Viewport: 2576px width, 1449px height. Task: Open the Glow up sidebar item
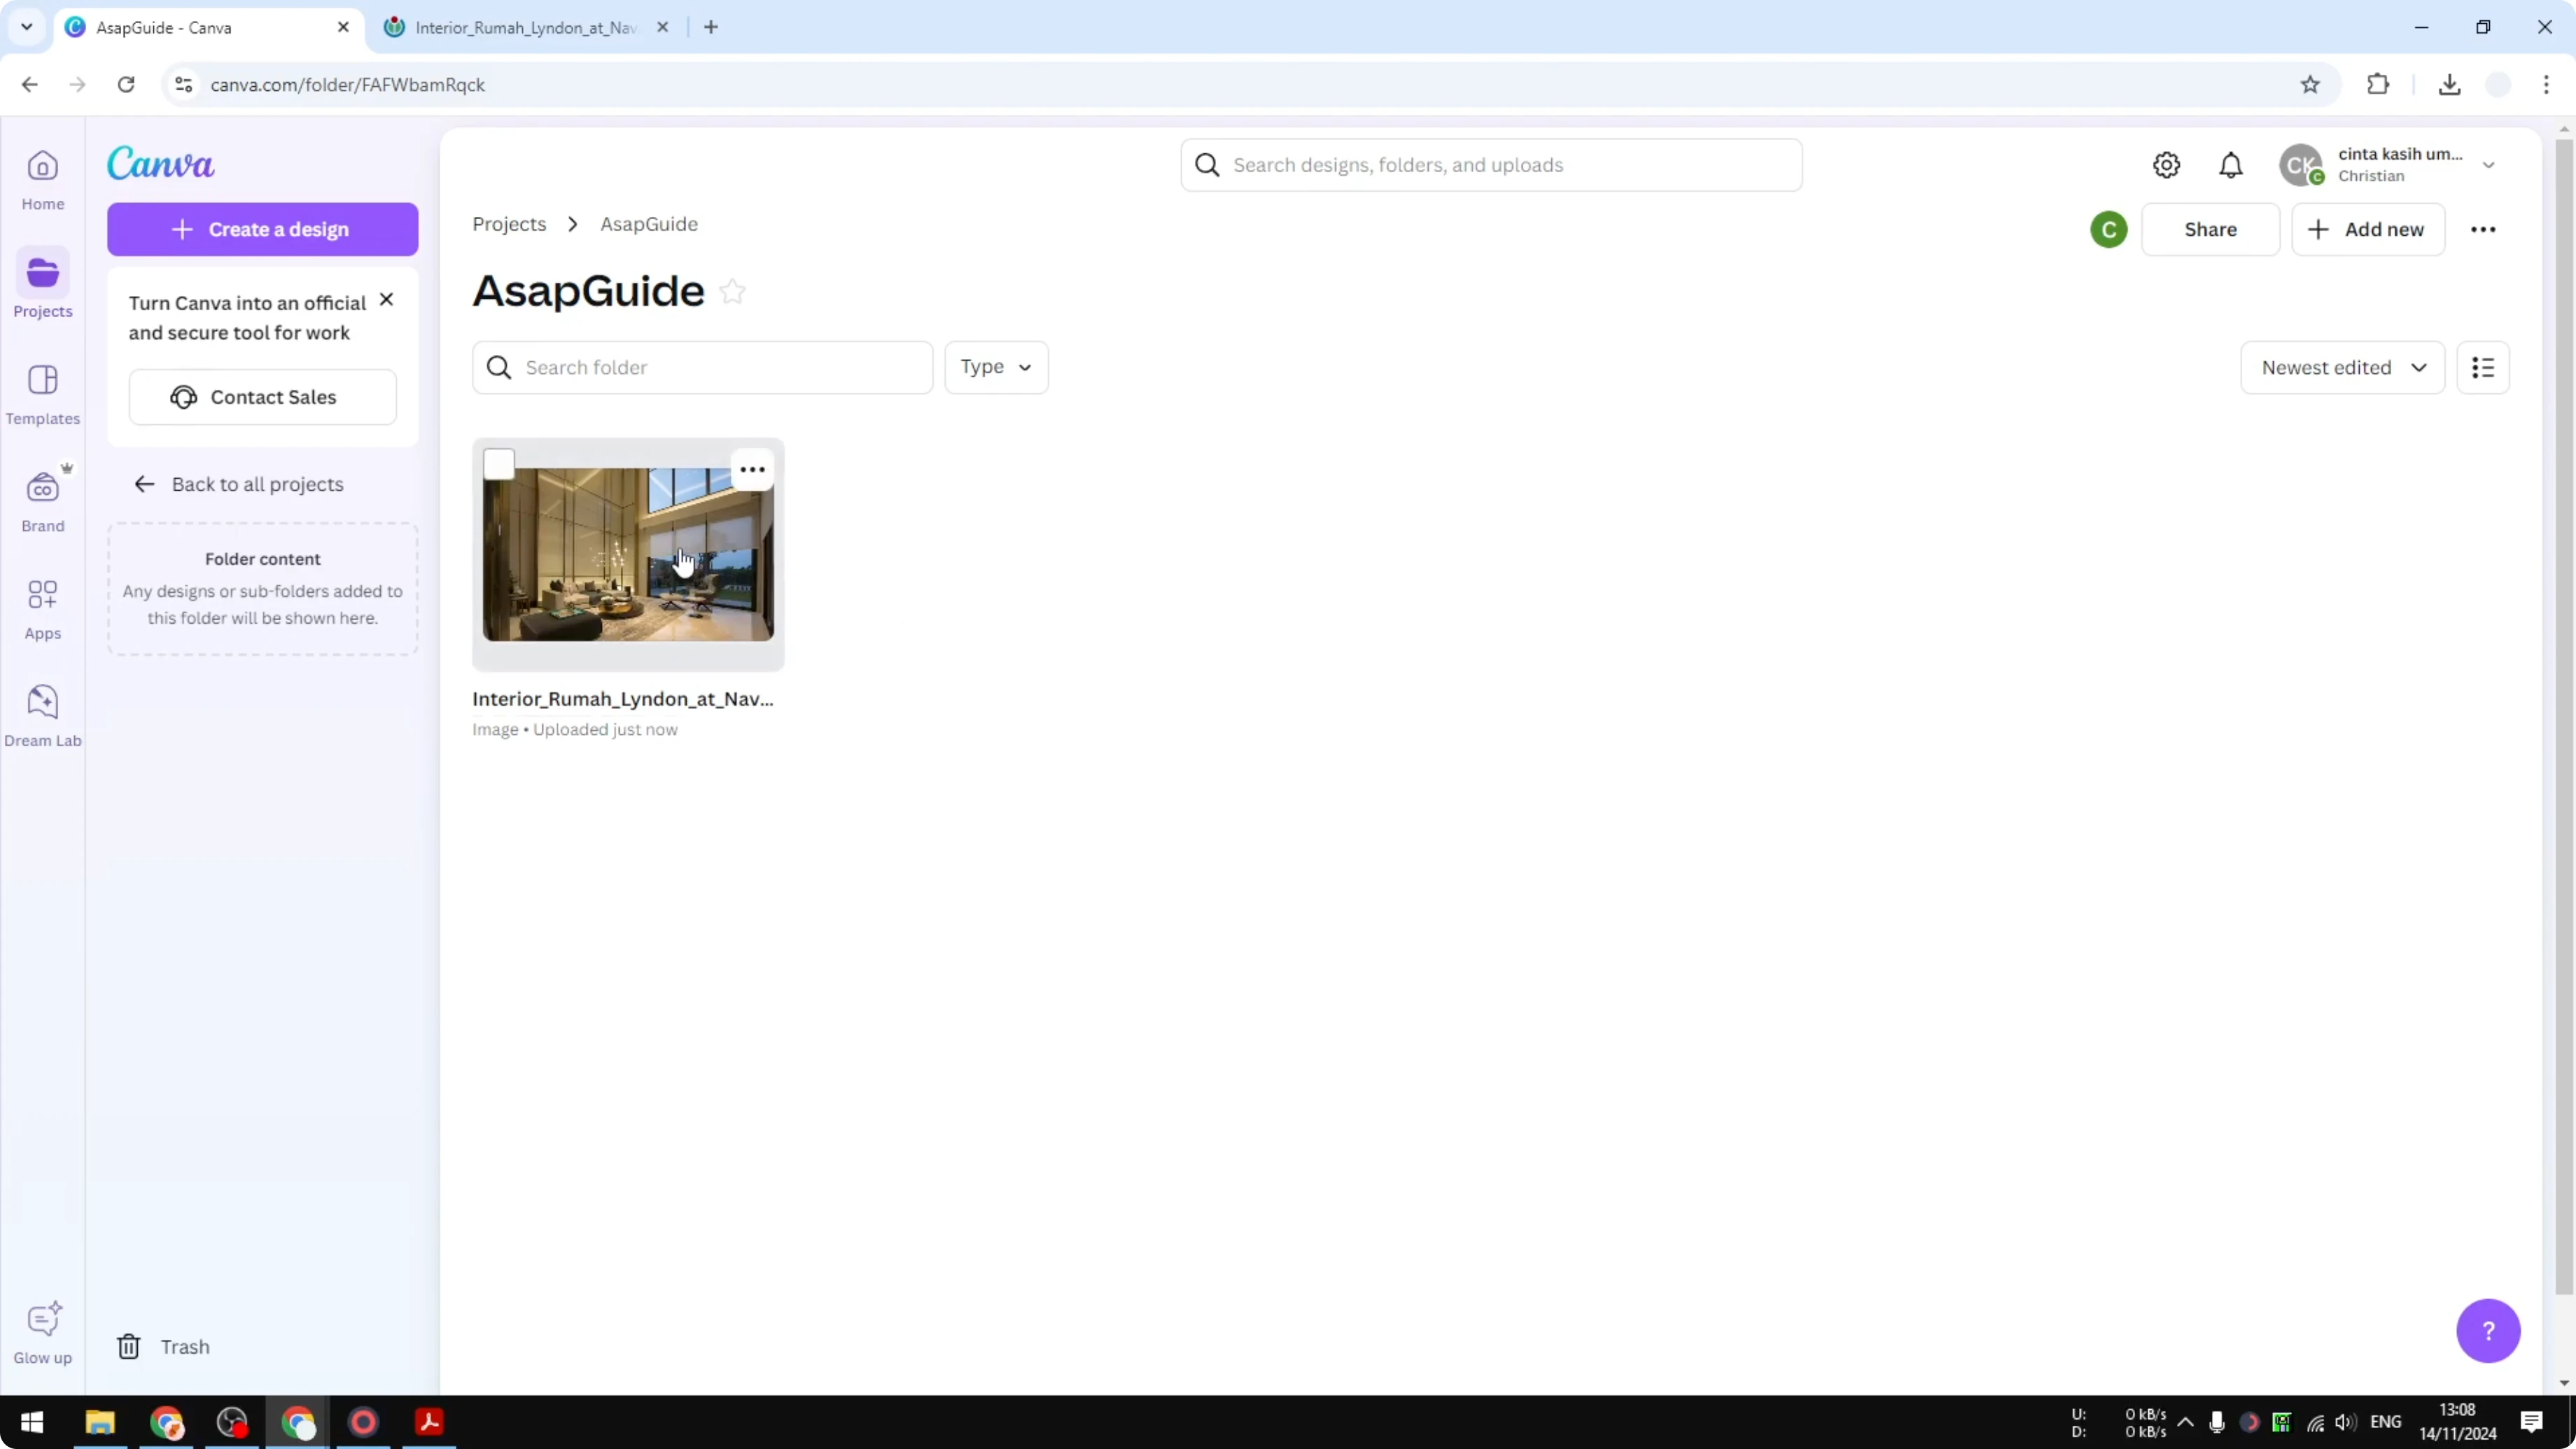42,1330
